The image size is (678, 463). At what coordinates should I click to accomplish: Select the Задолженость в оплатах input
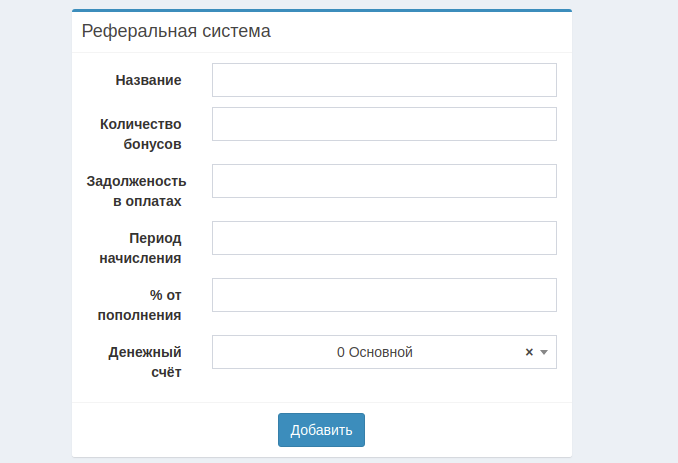coord(384,181)
